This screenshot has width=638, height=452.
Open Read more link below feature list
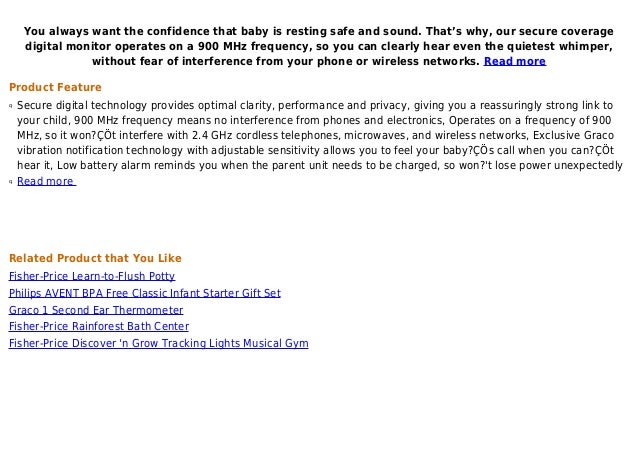(x=46, y=181)
